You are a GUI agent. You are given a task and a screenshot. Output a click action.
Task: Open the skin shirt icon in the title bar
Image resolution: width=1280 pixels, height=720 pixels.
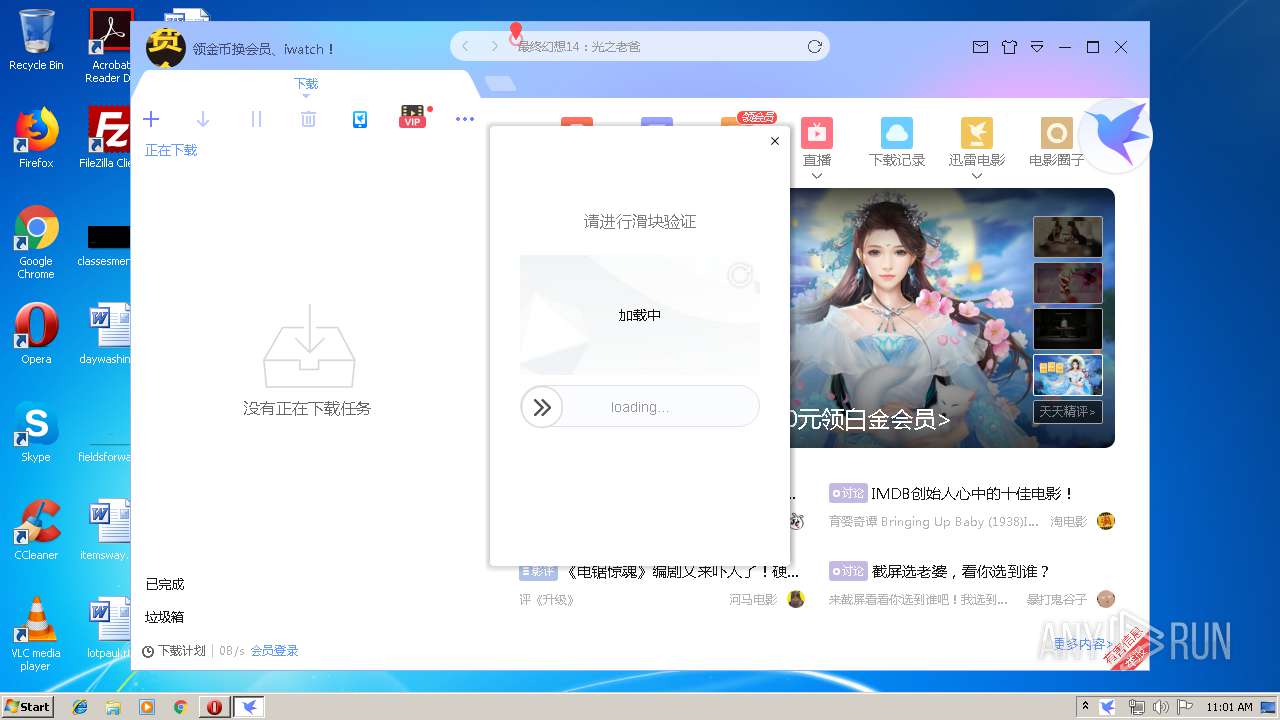point(1009,47)
